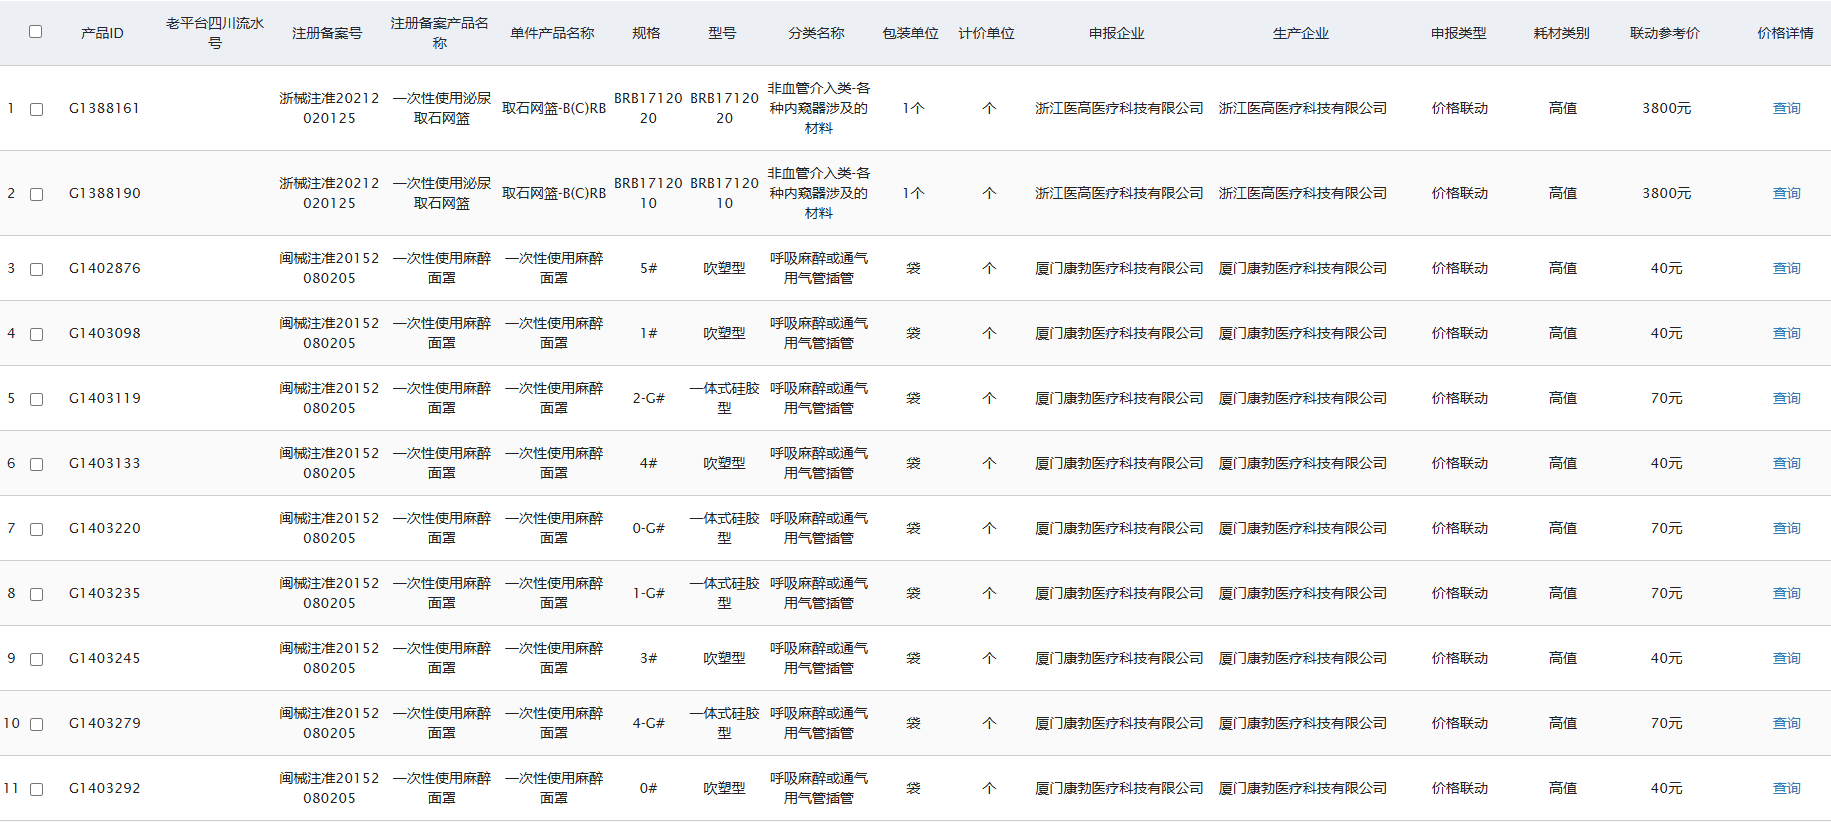Click the 联动参考价 column header

click(1664, 33)
